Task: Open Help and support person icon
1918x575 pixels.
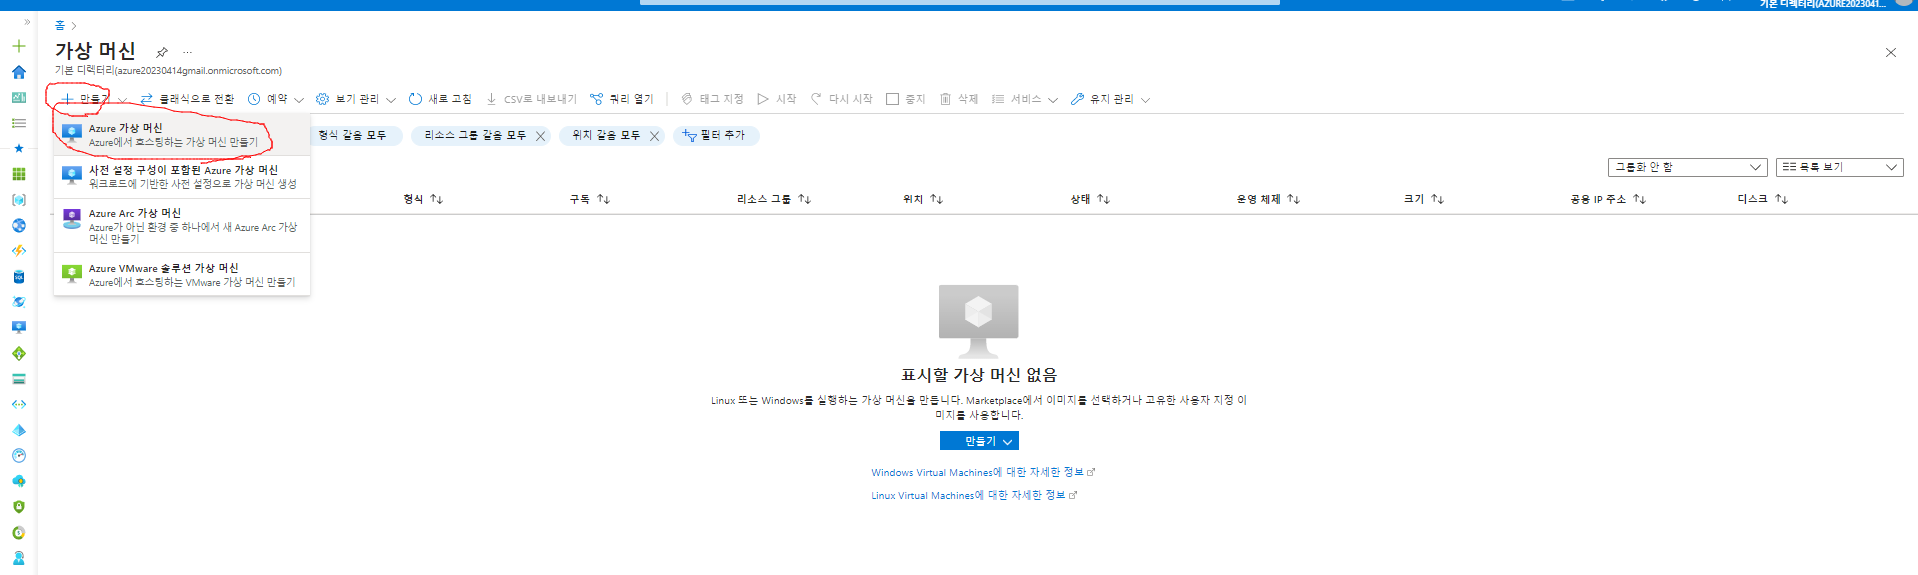Action: pos(18,558)
